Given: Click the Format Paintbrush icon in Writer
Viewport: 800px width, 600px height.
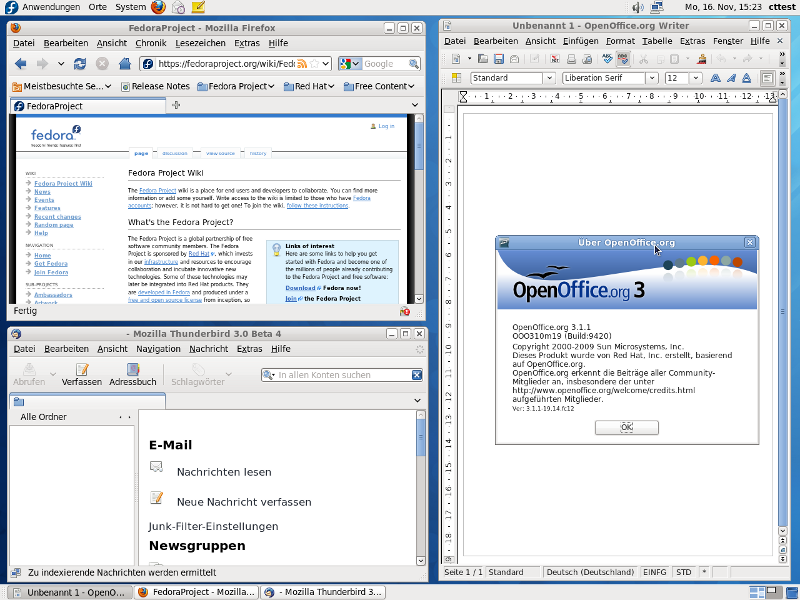Looking at the screenshot, I should [x=702, y=59].
